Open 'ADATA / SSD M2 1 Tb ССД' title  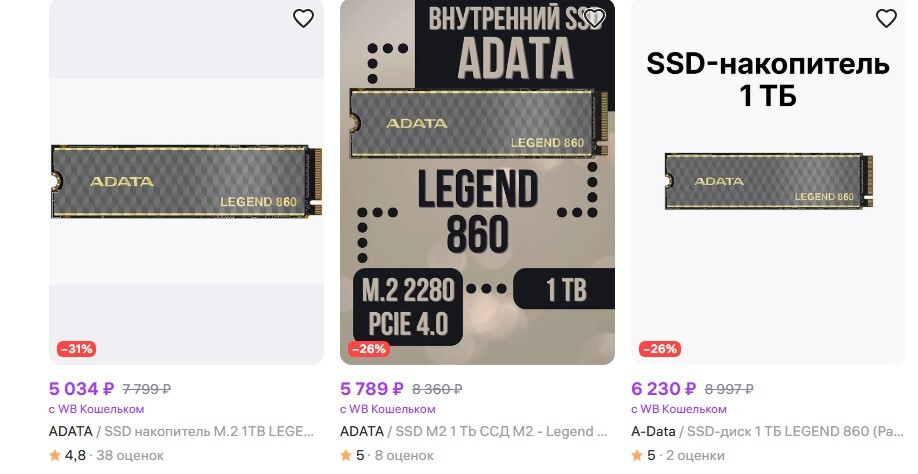[x=473, y=432]
